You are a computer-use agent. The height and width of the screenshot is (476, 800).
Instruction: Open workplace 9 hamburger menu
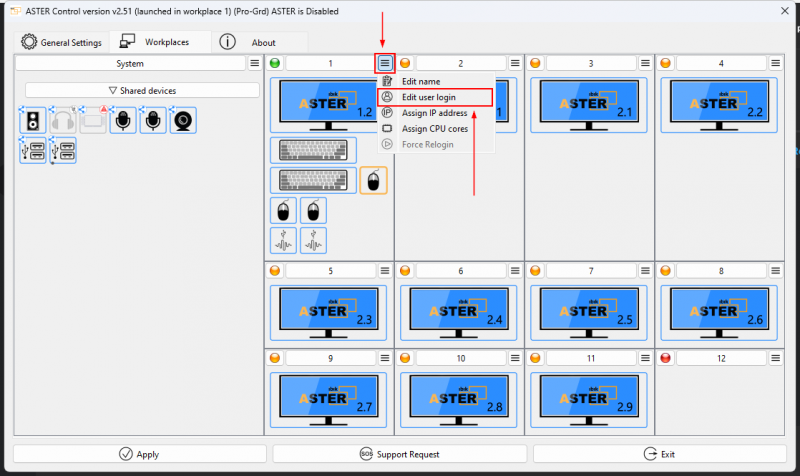385,358
